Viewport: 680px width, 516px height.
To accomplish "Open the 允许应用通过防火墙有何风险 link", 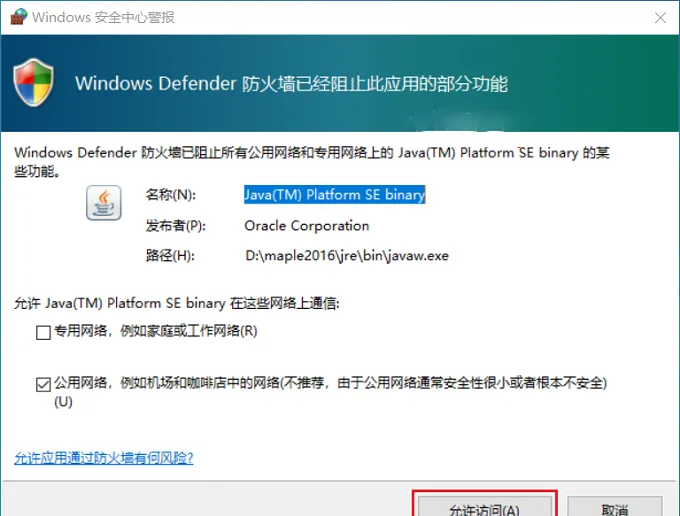I will [x=104, y=458].
